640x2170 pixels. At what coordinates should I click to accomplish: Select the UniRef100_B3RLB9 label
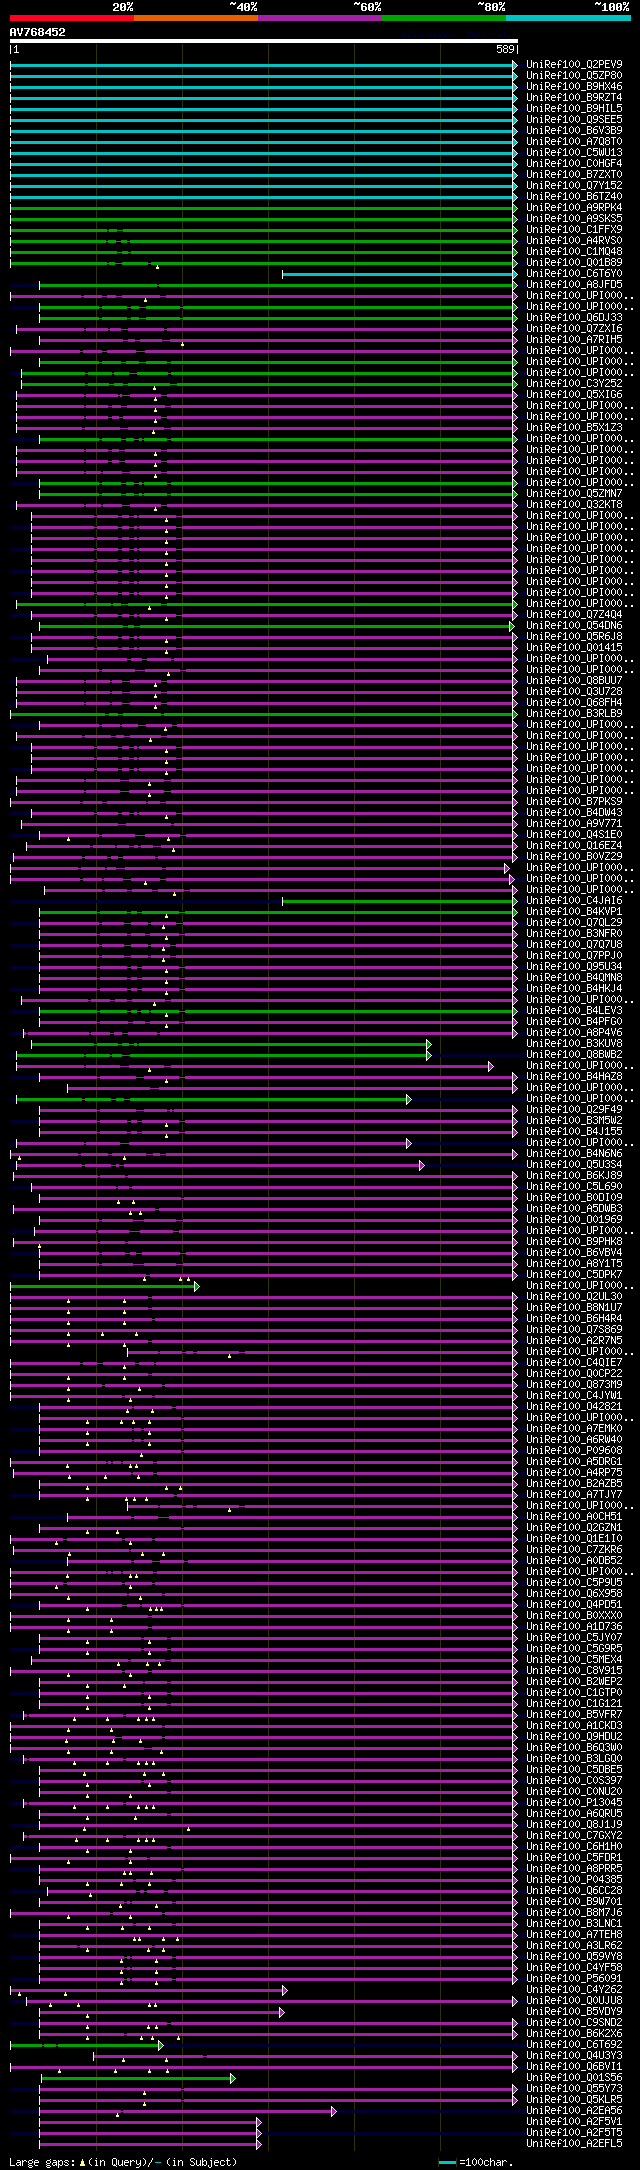(x=574, y=713)
